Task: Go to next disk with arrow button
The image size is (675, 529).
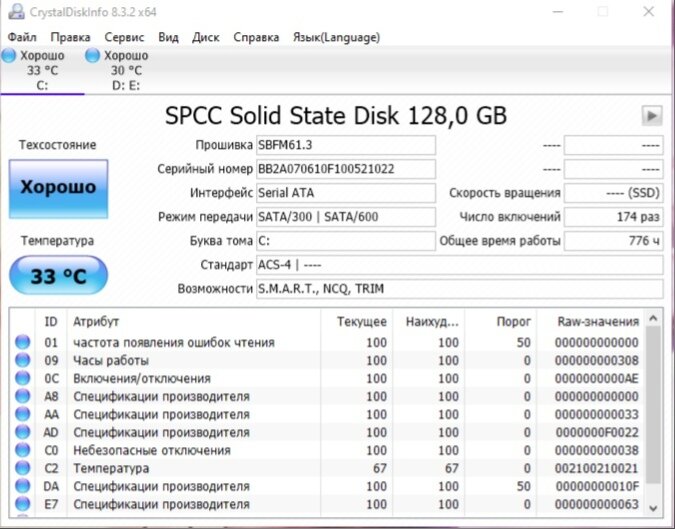Action: pos(652,115)
